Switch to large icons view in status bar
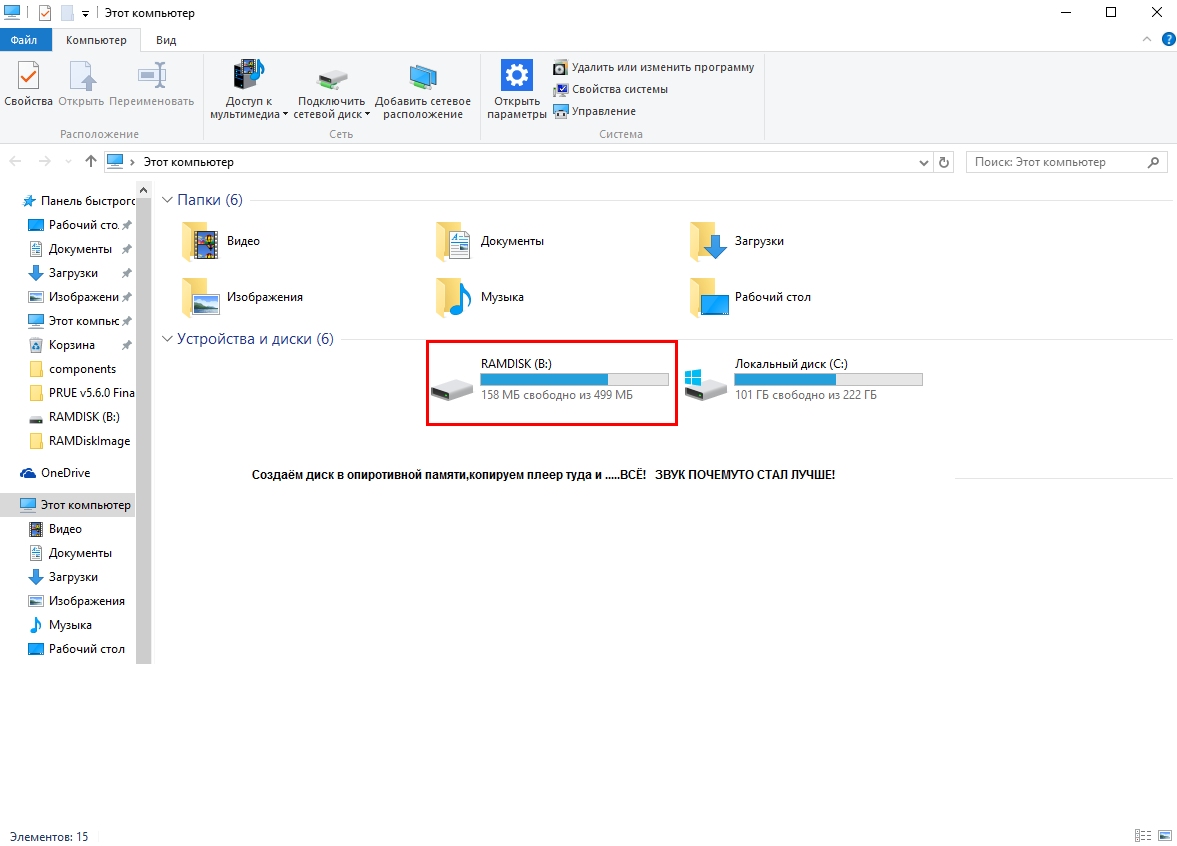Image resolution: width=1177 pixels, height=846 pixels. (x=1165, y=835)
